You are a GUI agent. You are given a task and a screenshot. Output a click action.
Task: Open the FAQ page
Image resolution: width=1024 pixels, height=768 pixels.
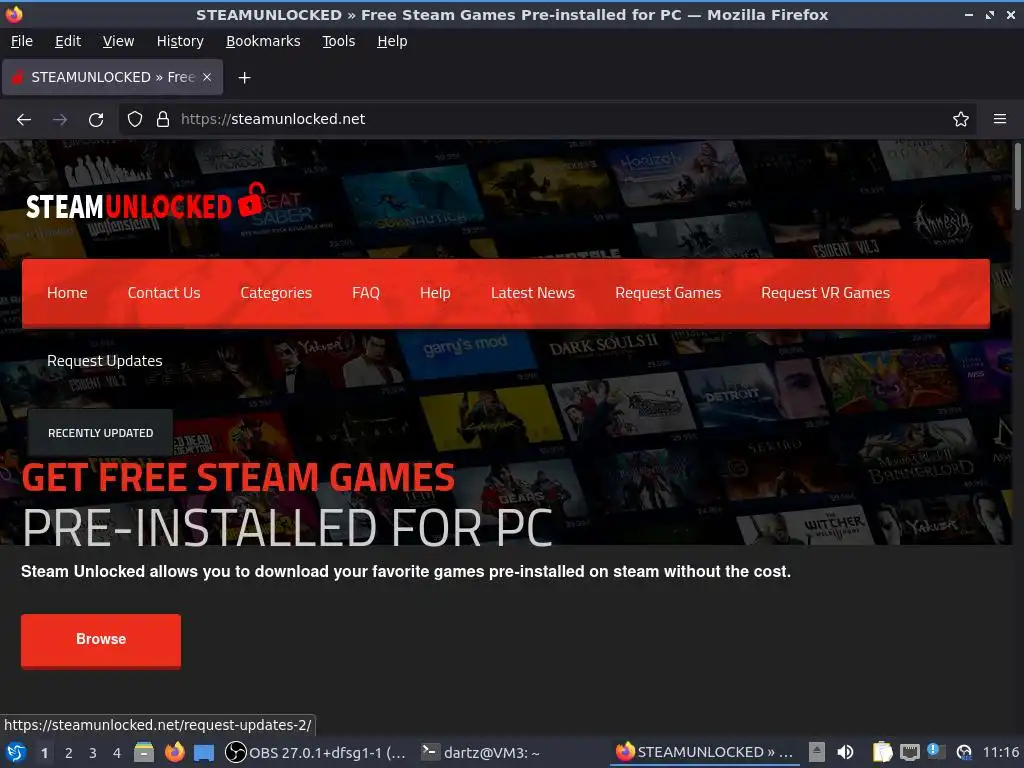366,293
